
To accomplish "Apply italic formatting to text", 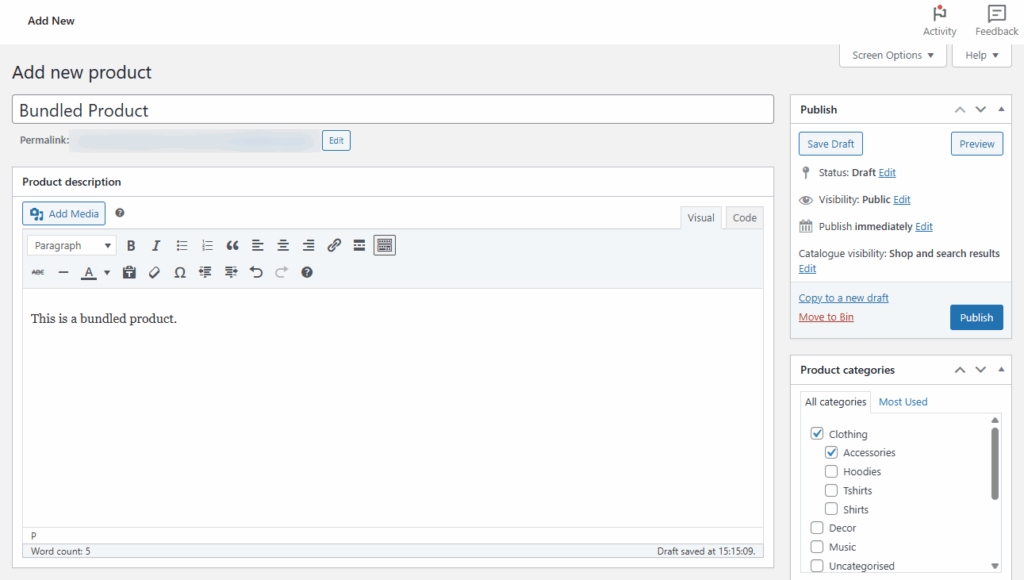I will point(156,245).
